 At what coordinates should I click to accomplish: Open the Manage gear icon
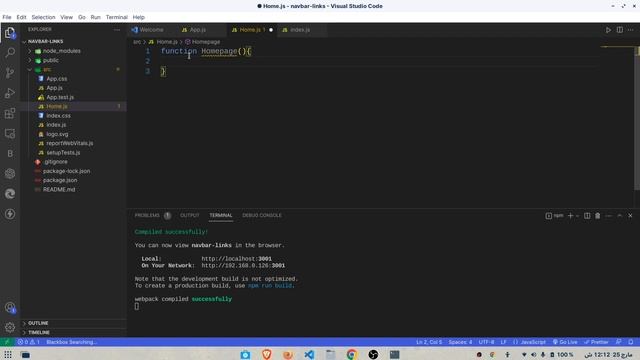click(10, 327)
